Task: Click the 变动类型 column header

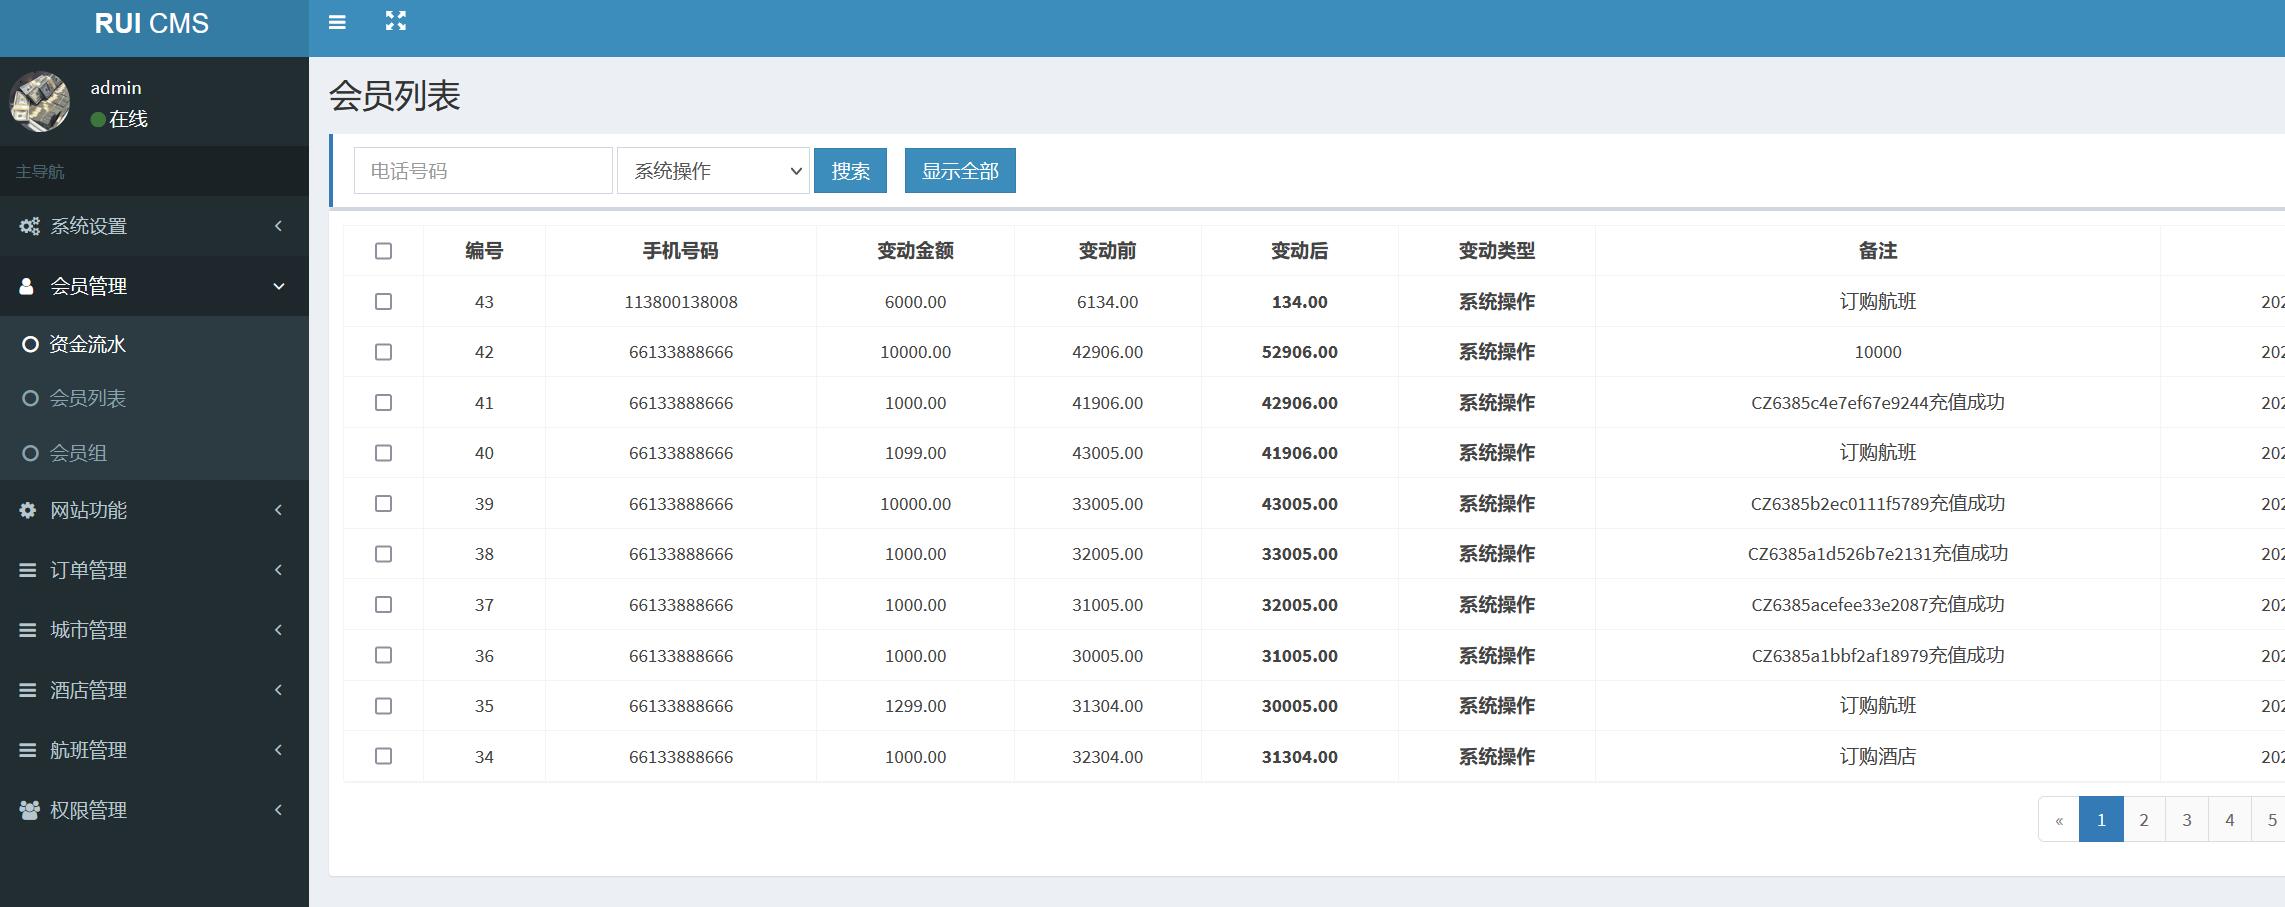Action: (x=1496, y=251)
